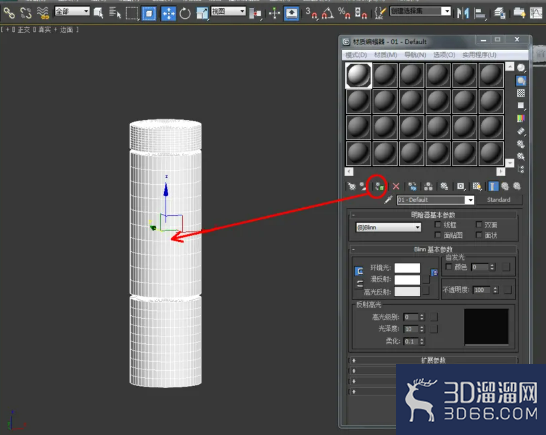Open the 视图 reference coordinate dropdown
The height and width of the screenshot is (435, 546).
228,11
